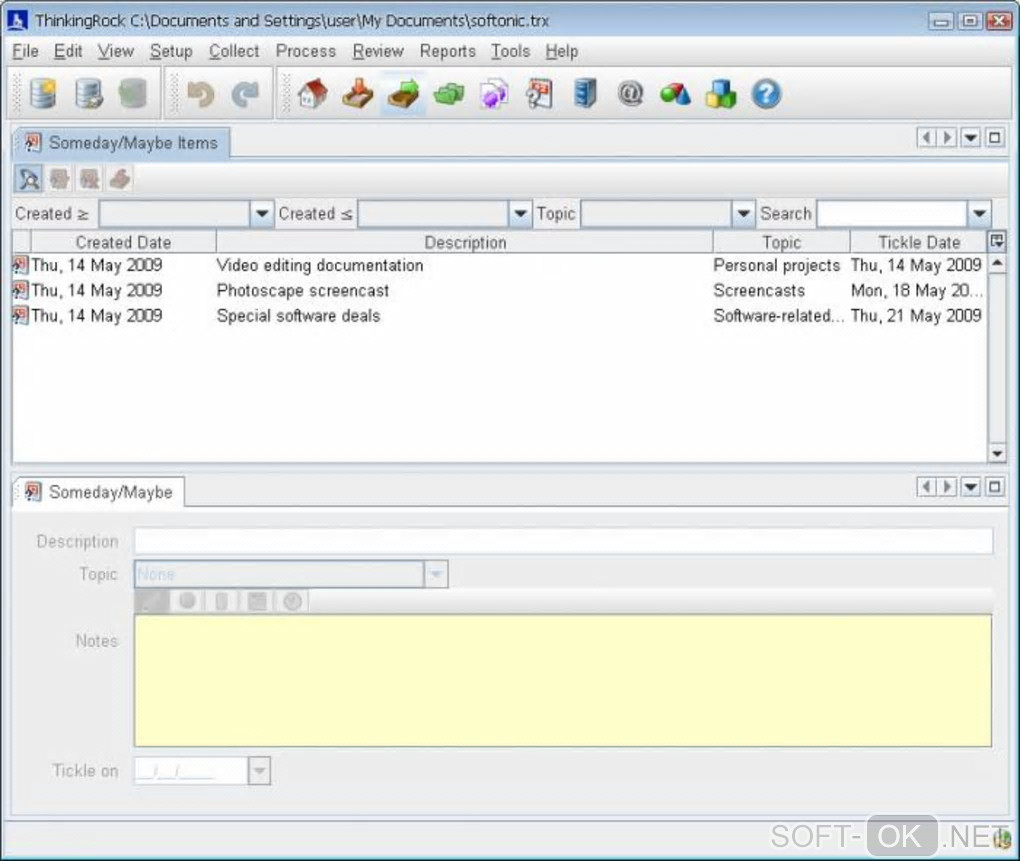
Task: Open the Collect menu
Action: pyautogui.click(x=234, y=51)
